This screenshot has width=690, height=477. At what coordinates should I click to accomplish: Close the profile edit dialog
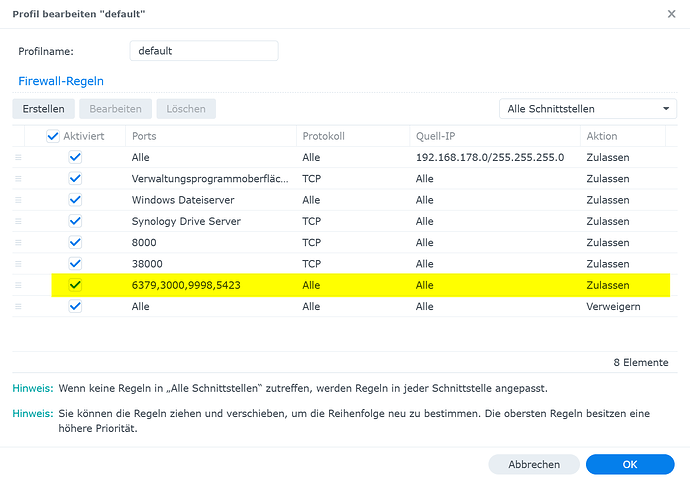(670, 14)
